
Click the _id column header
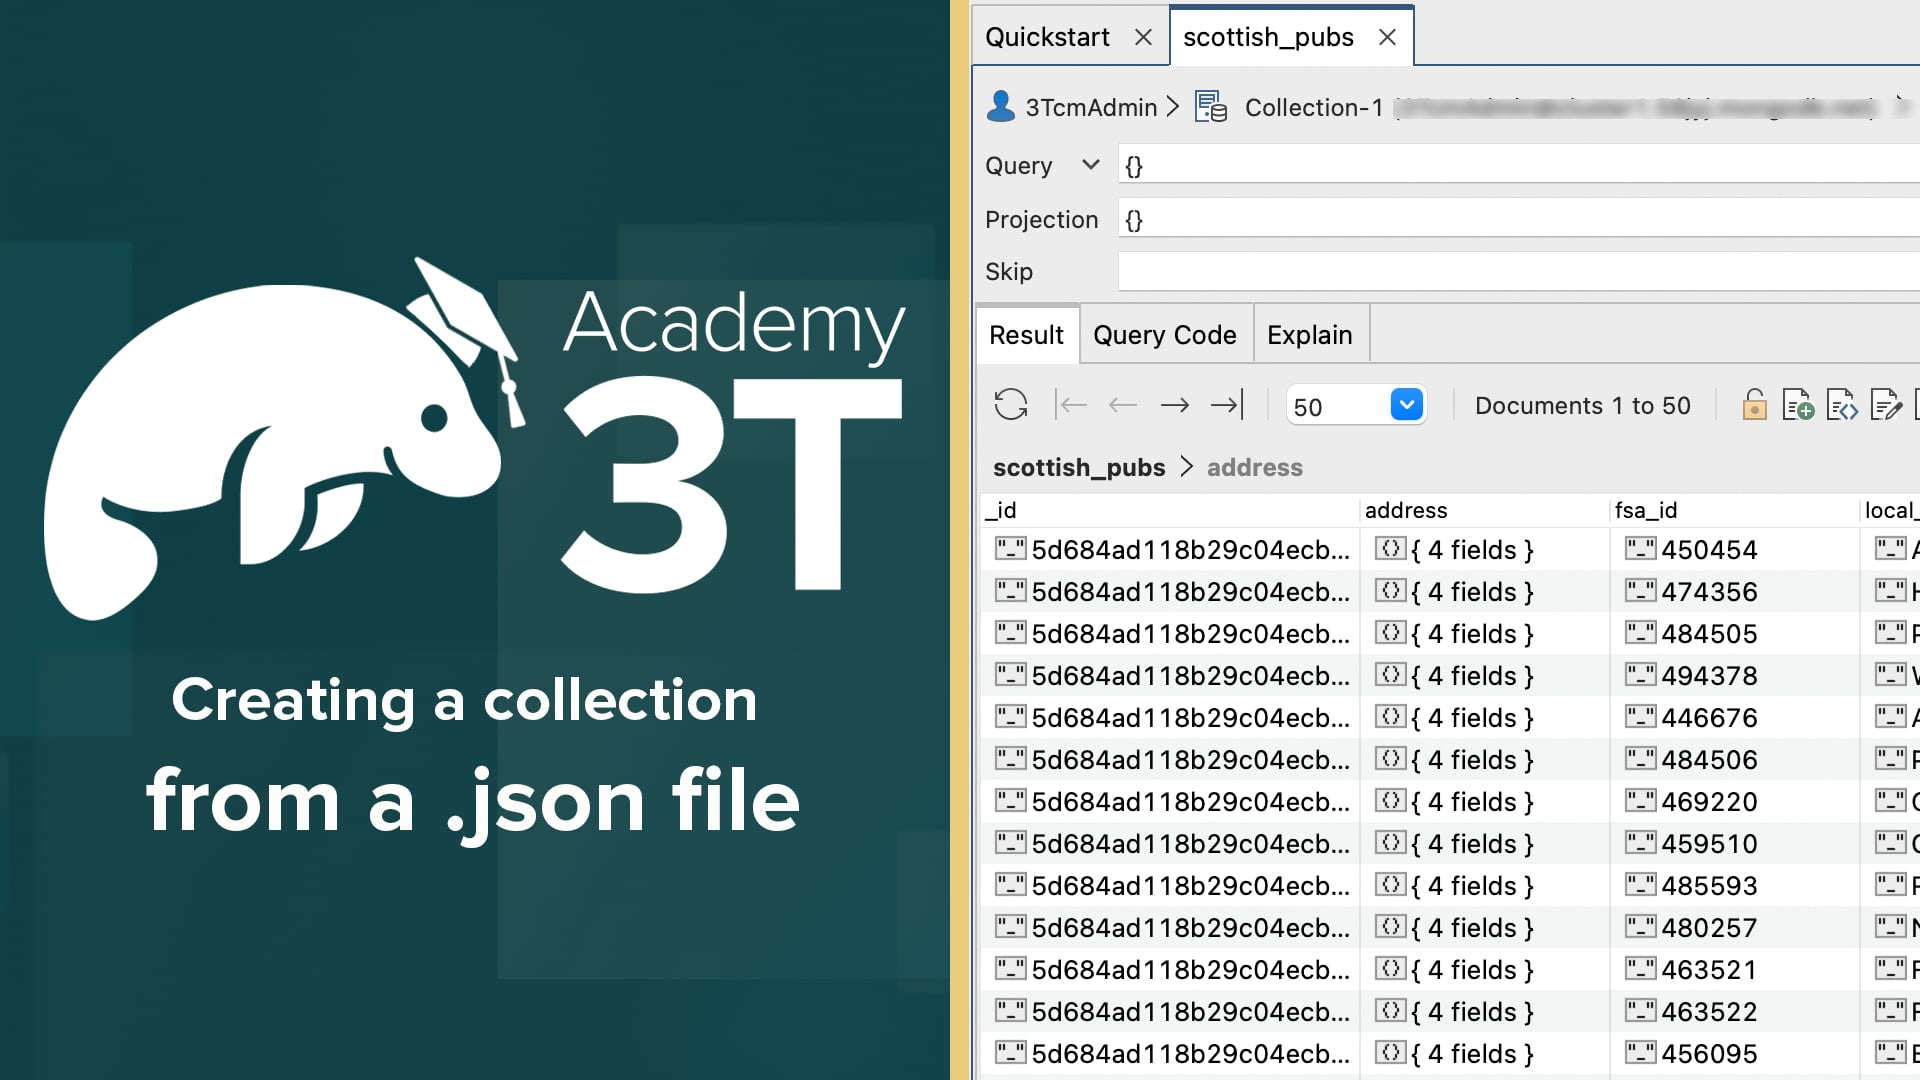coord(1170,510)
